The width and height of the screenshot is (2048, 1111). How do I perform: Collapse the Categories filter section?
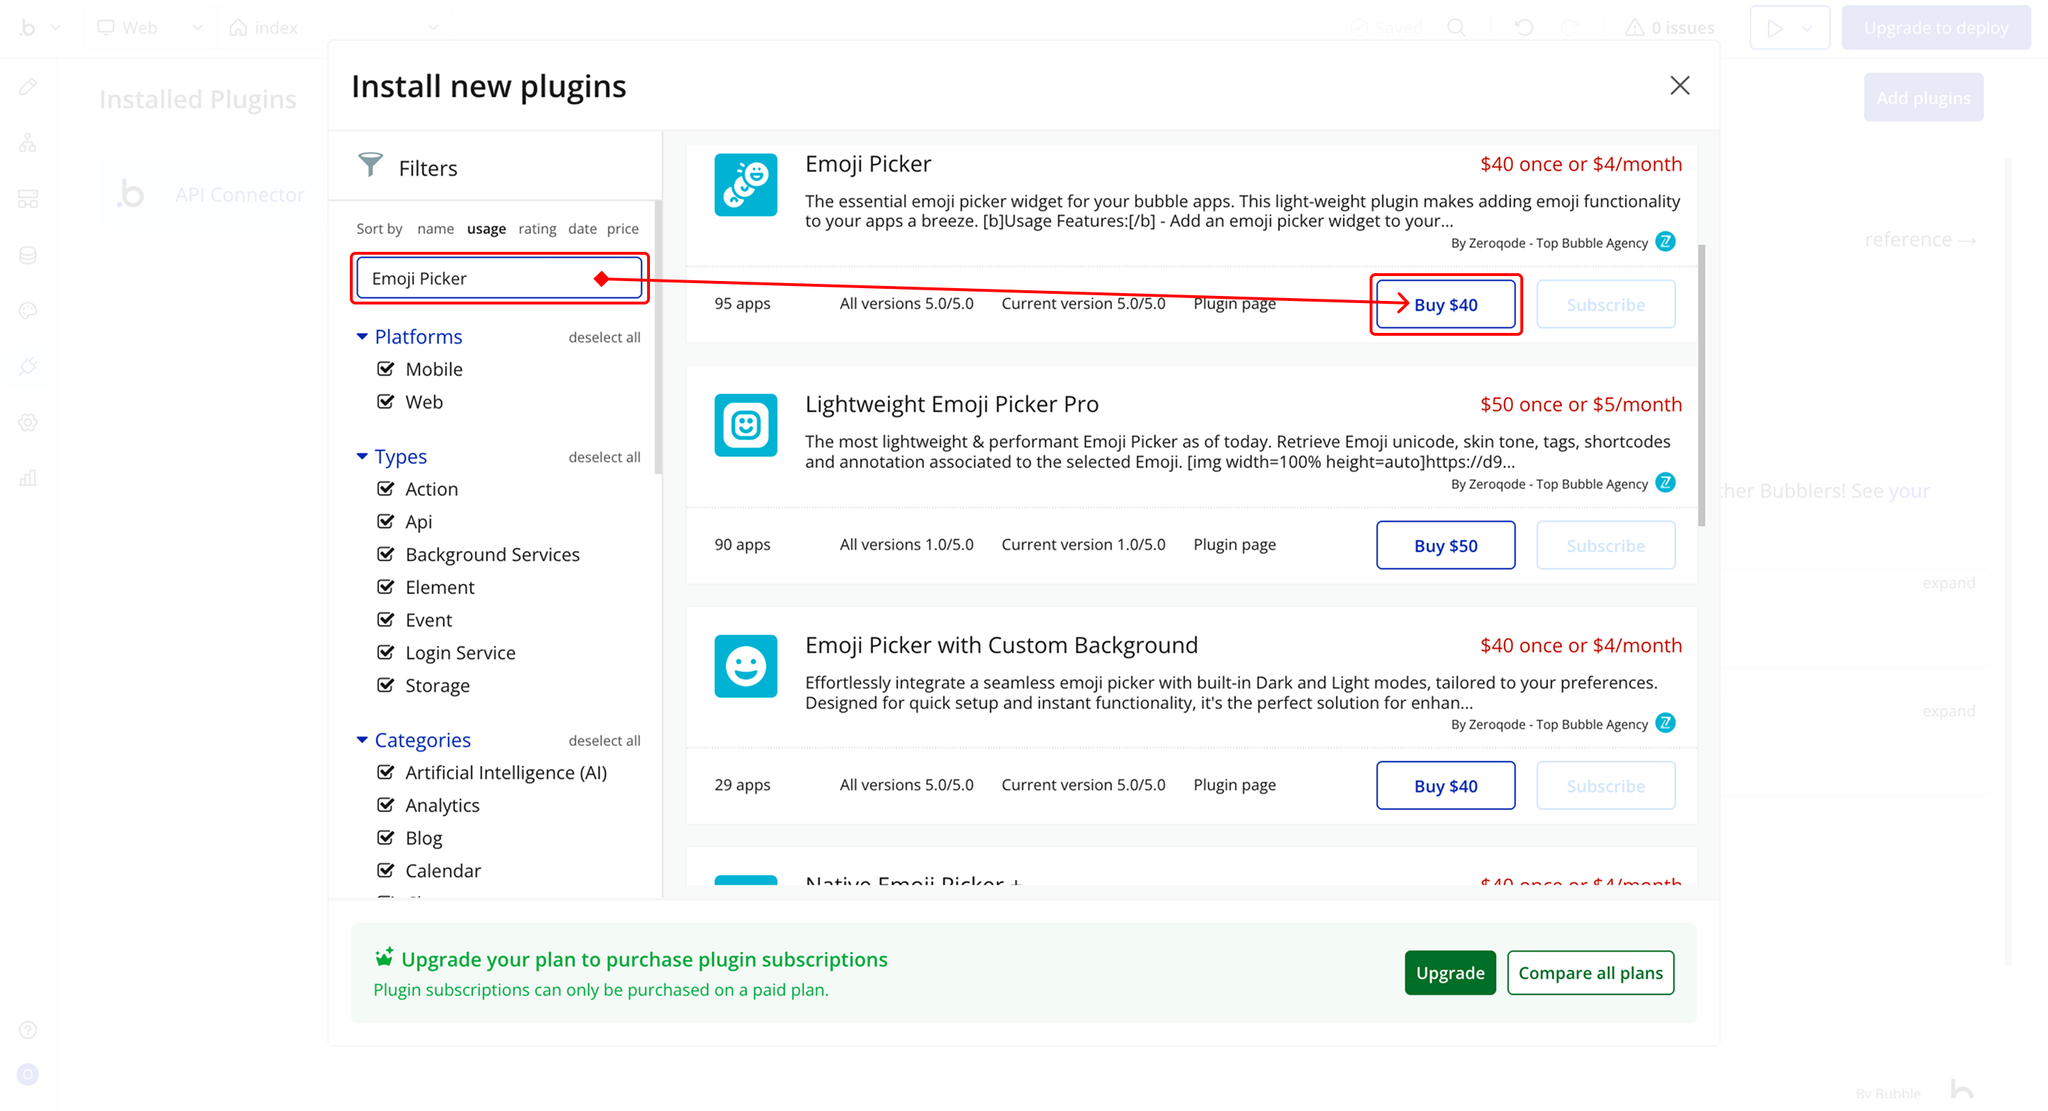pyautogui.click(x=362, y=740)
